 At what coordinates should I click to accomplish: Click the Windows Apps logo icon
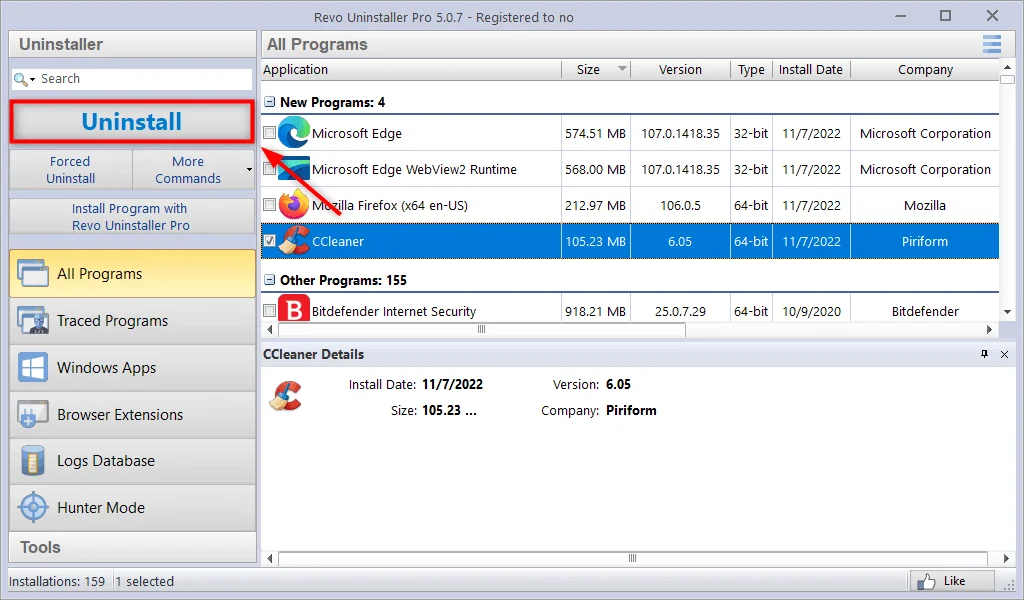click(x=33, y=368)
